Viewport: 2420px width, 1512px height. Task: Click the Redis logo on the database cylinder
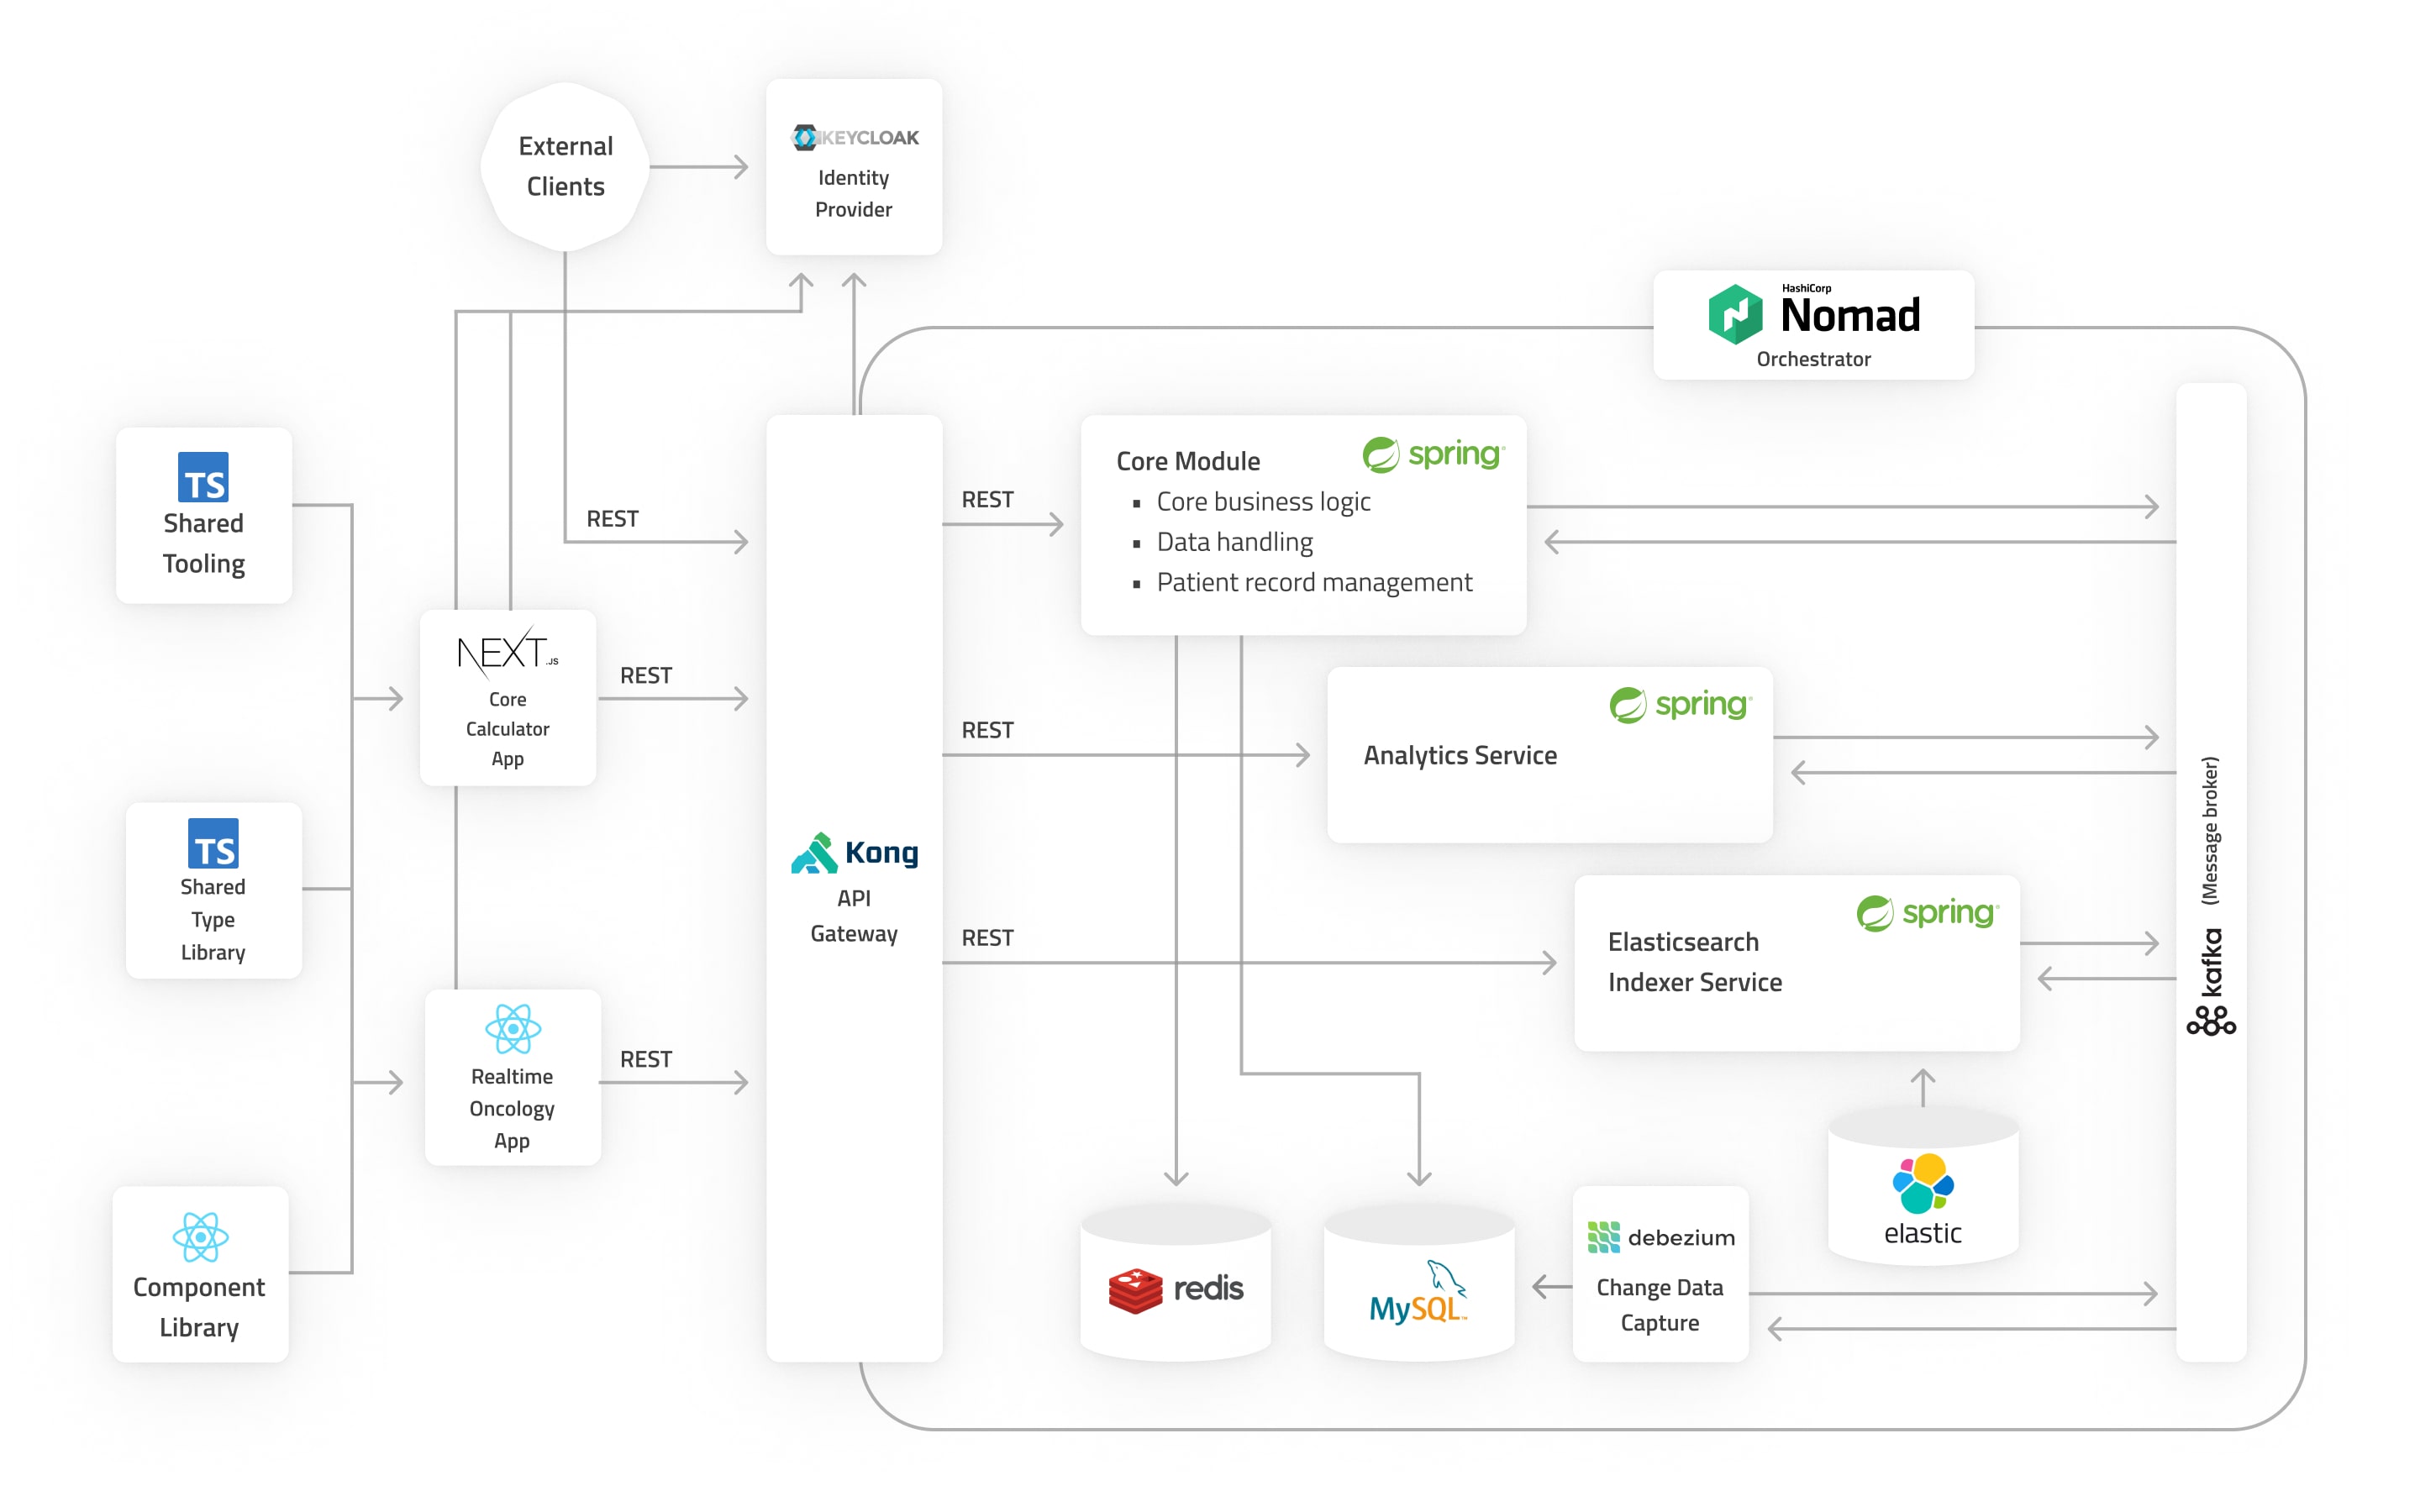pyautogui.click(x=1176, y=1290)
